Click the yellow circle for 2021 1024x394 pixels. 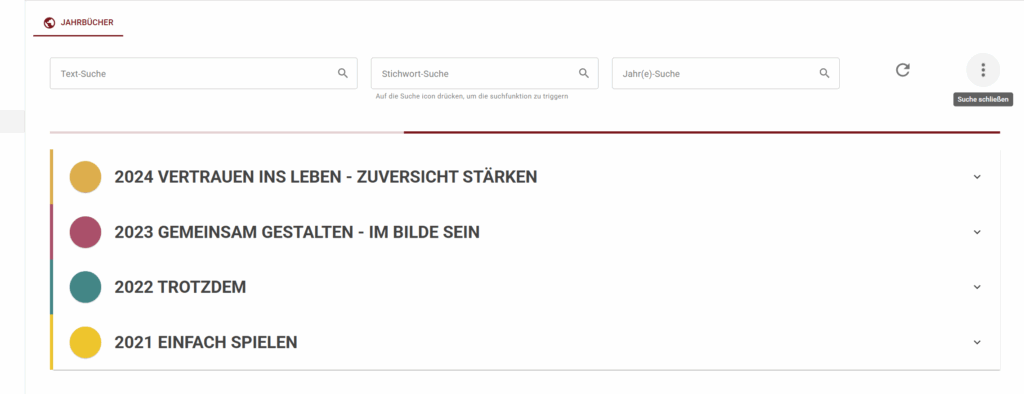86,342
